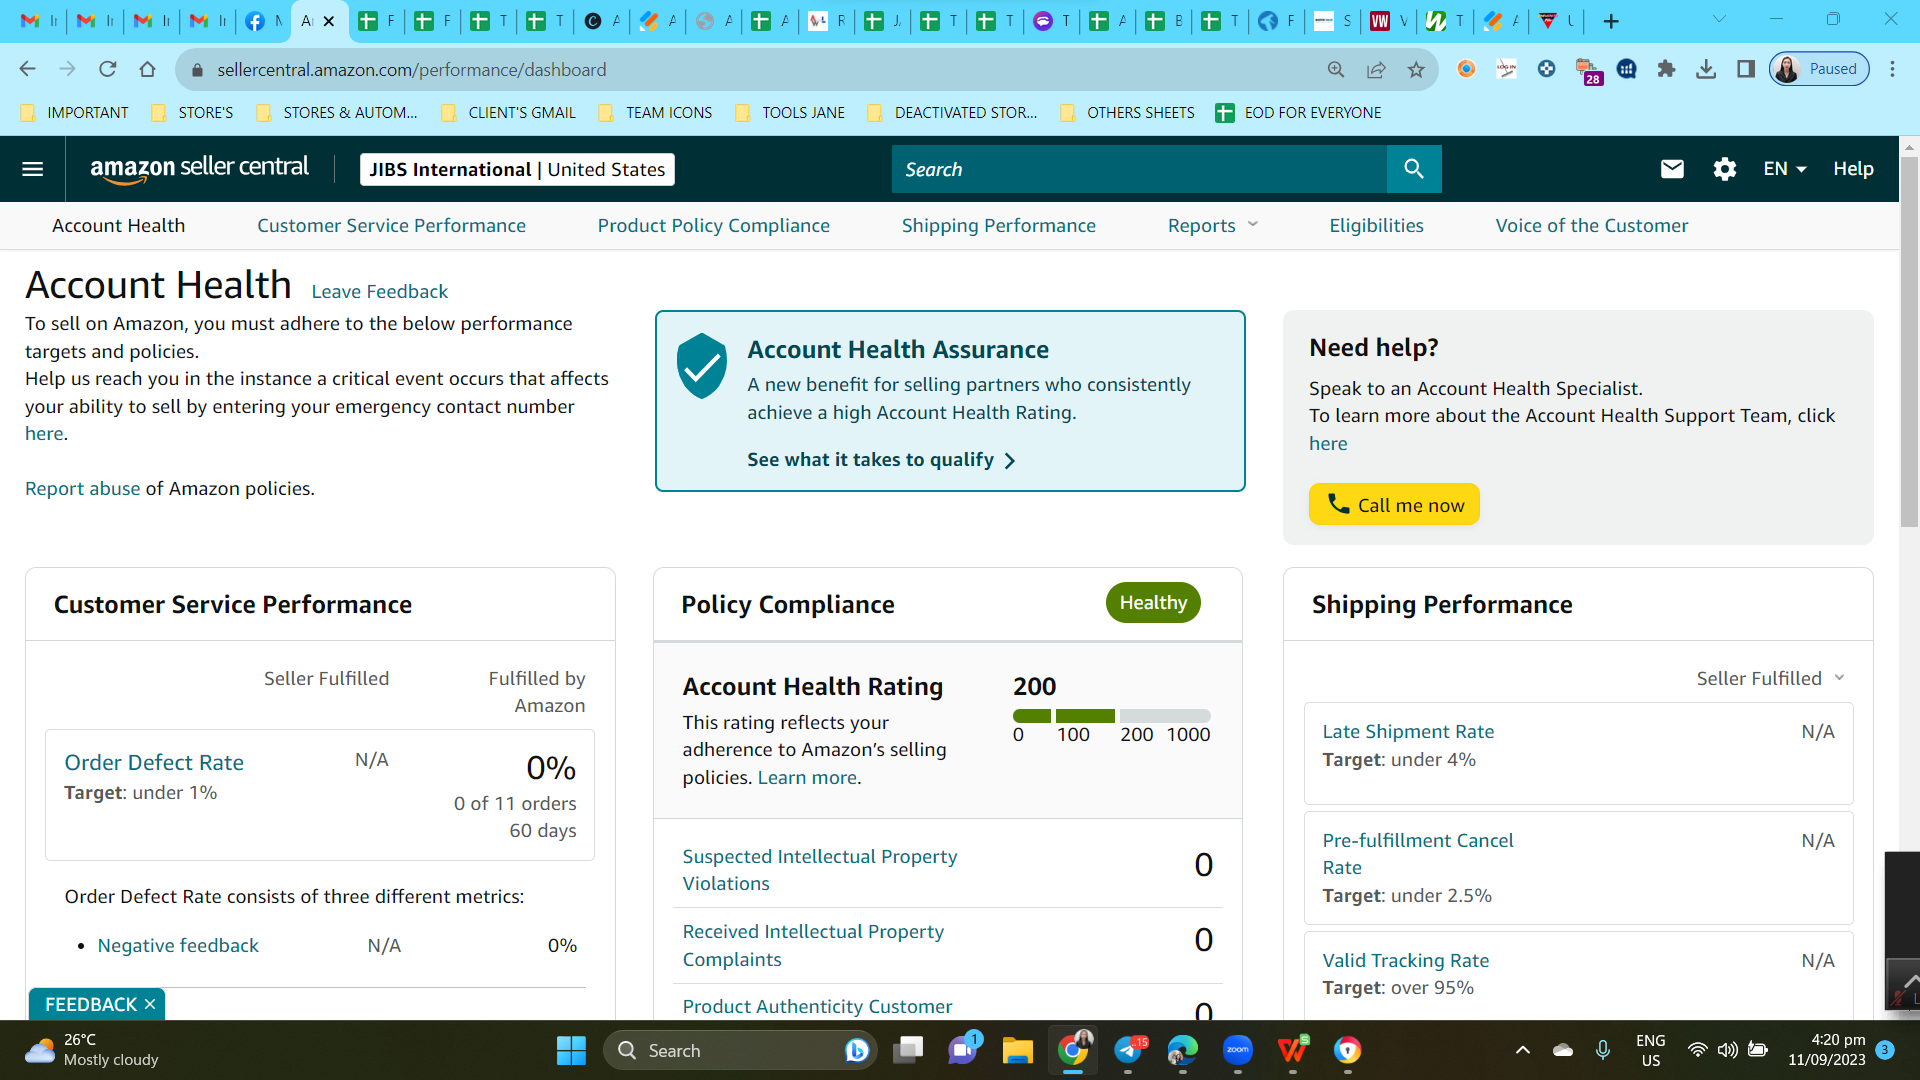Viewport: 1920px width, 1080px height.
Task: Show hidden system tray icons chevron
Action: 1522,1050
